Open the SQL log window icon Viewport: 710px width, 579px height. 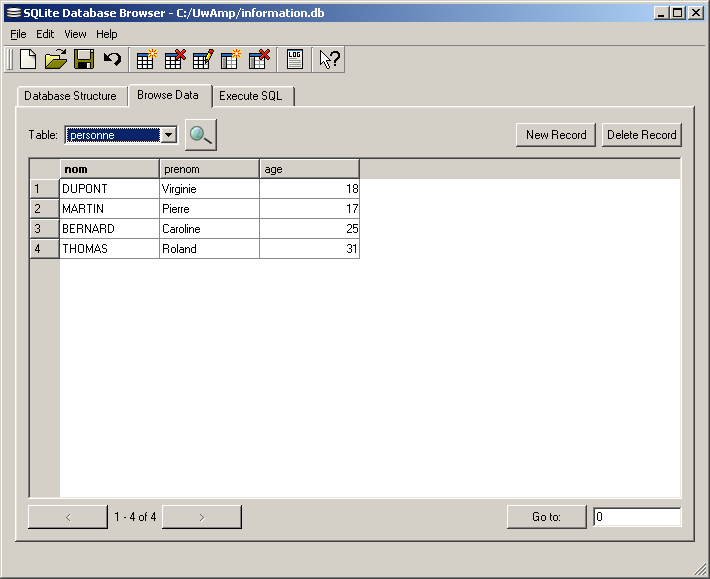(294, 59)
